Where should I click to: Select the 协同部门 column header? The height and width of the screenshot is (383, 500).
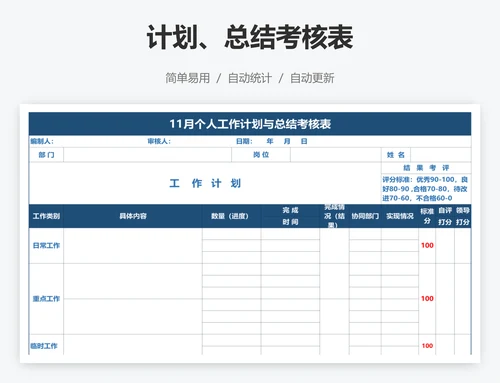coord(365,216)
